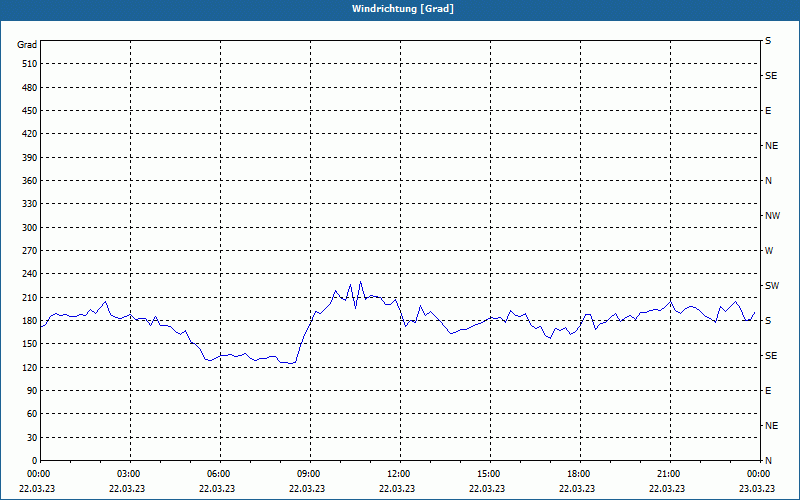Click the 450 degree axis label
800x500 pixels.
(x=30, y=111)
